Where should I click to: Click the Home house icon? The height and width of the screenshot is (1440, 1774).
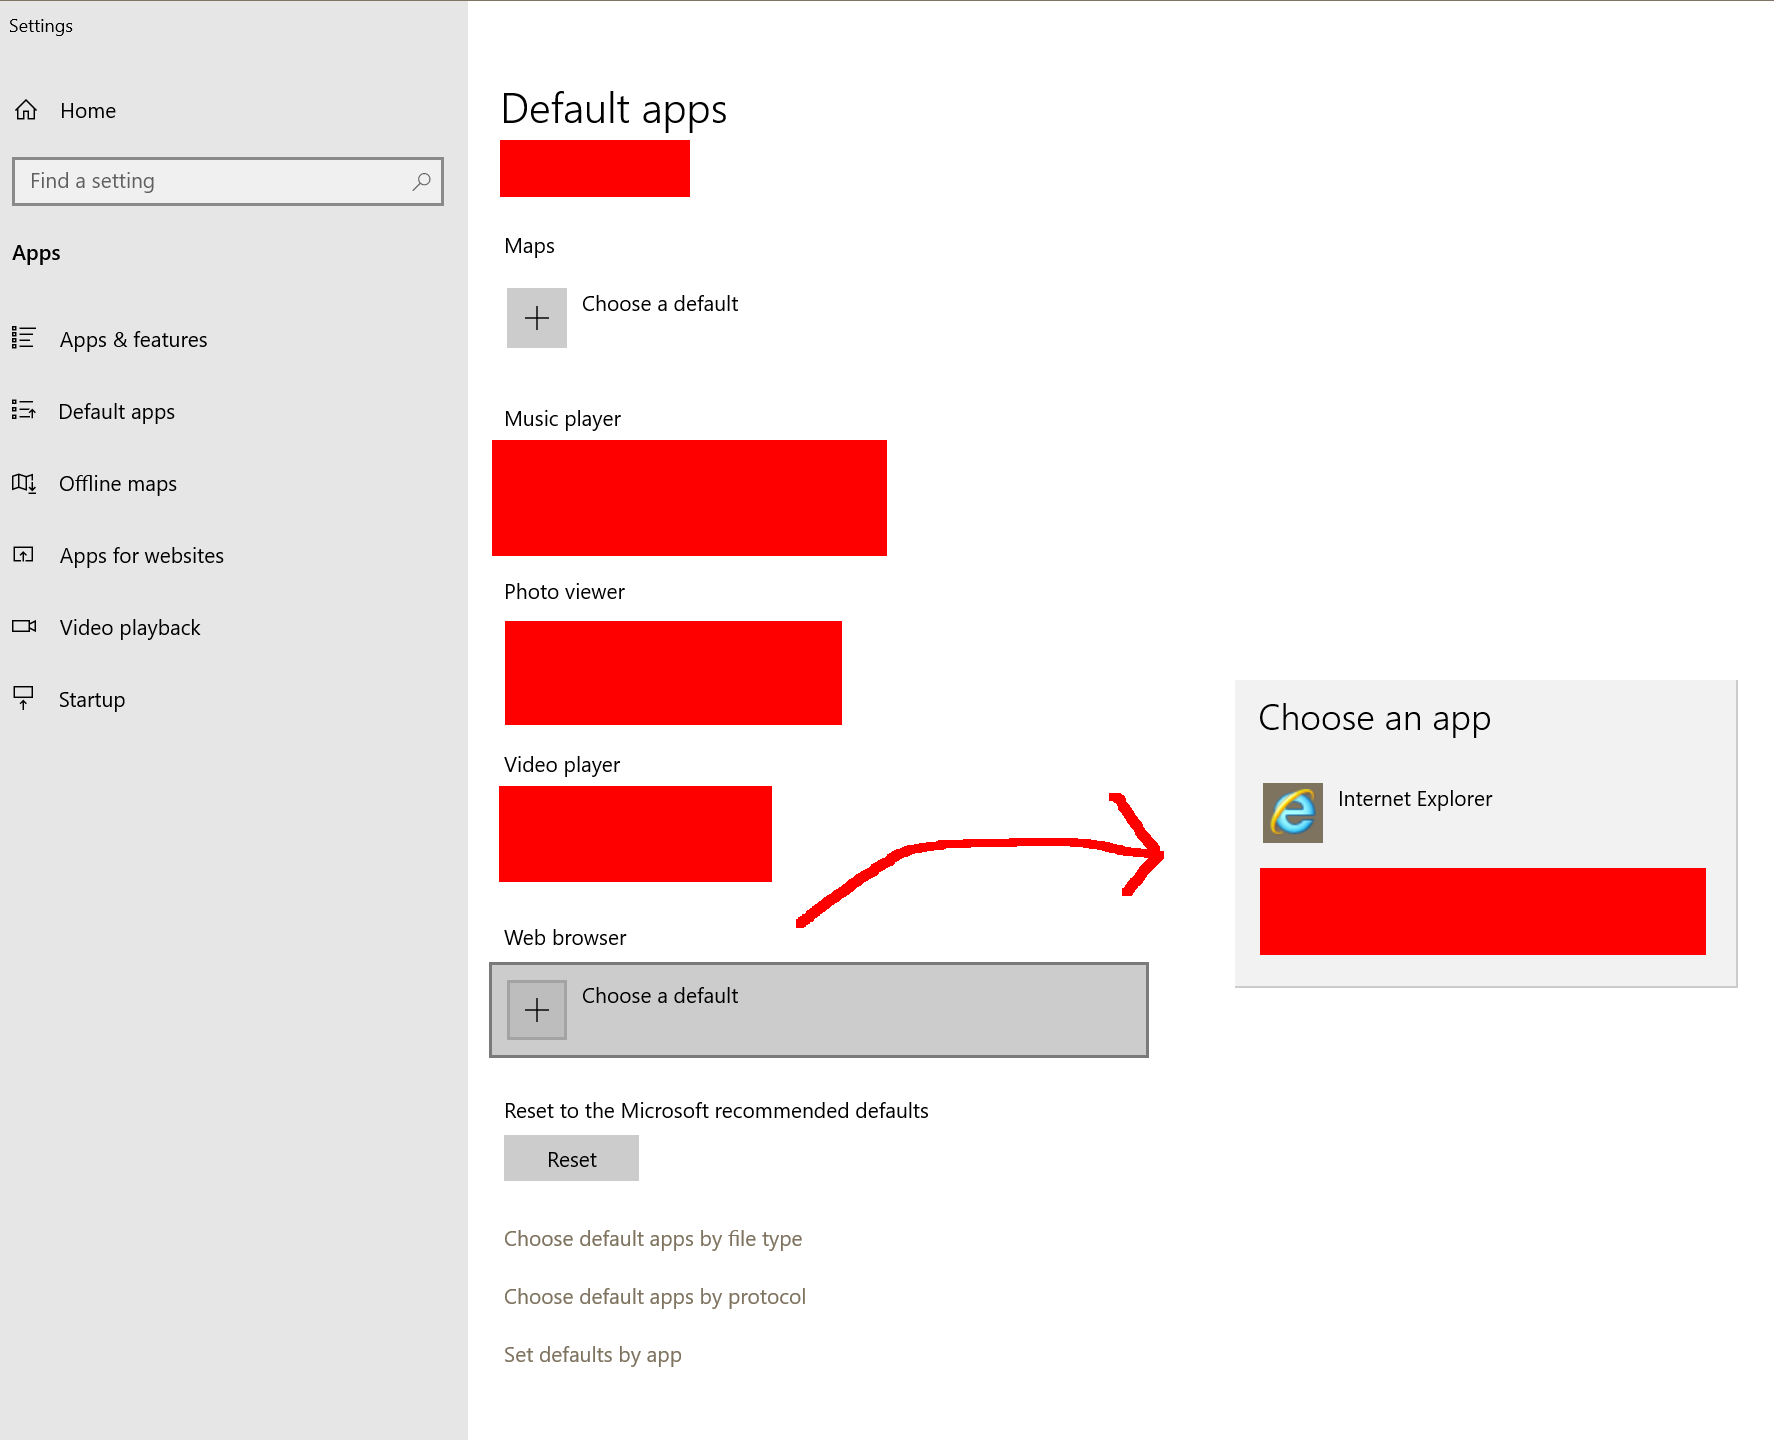coord(26,110)
